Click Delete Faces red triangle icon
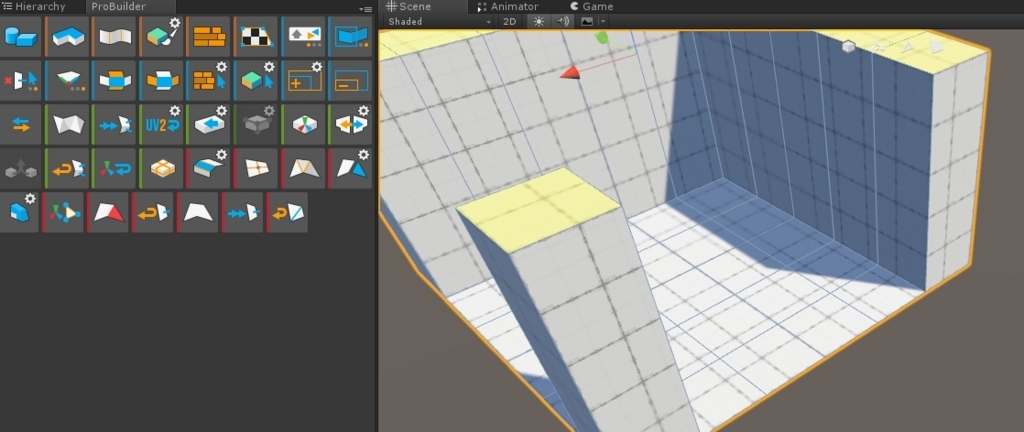The image size is (1024, 432). tap(108, 212)
